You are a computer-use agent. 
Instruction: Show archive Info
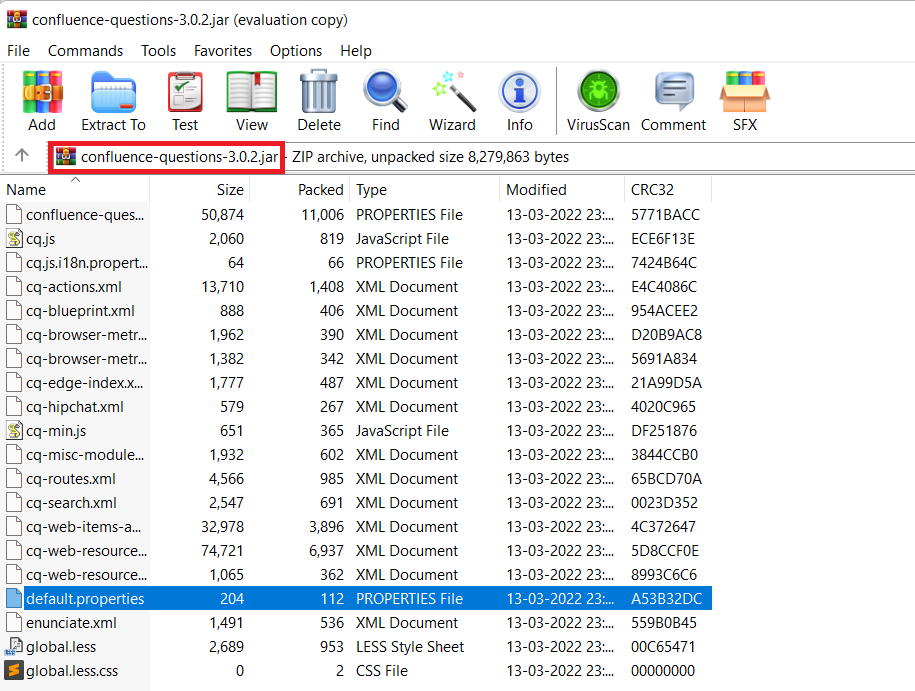pyautogui.click(x=519, y=92)
